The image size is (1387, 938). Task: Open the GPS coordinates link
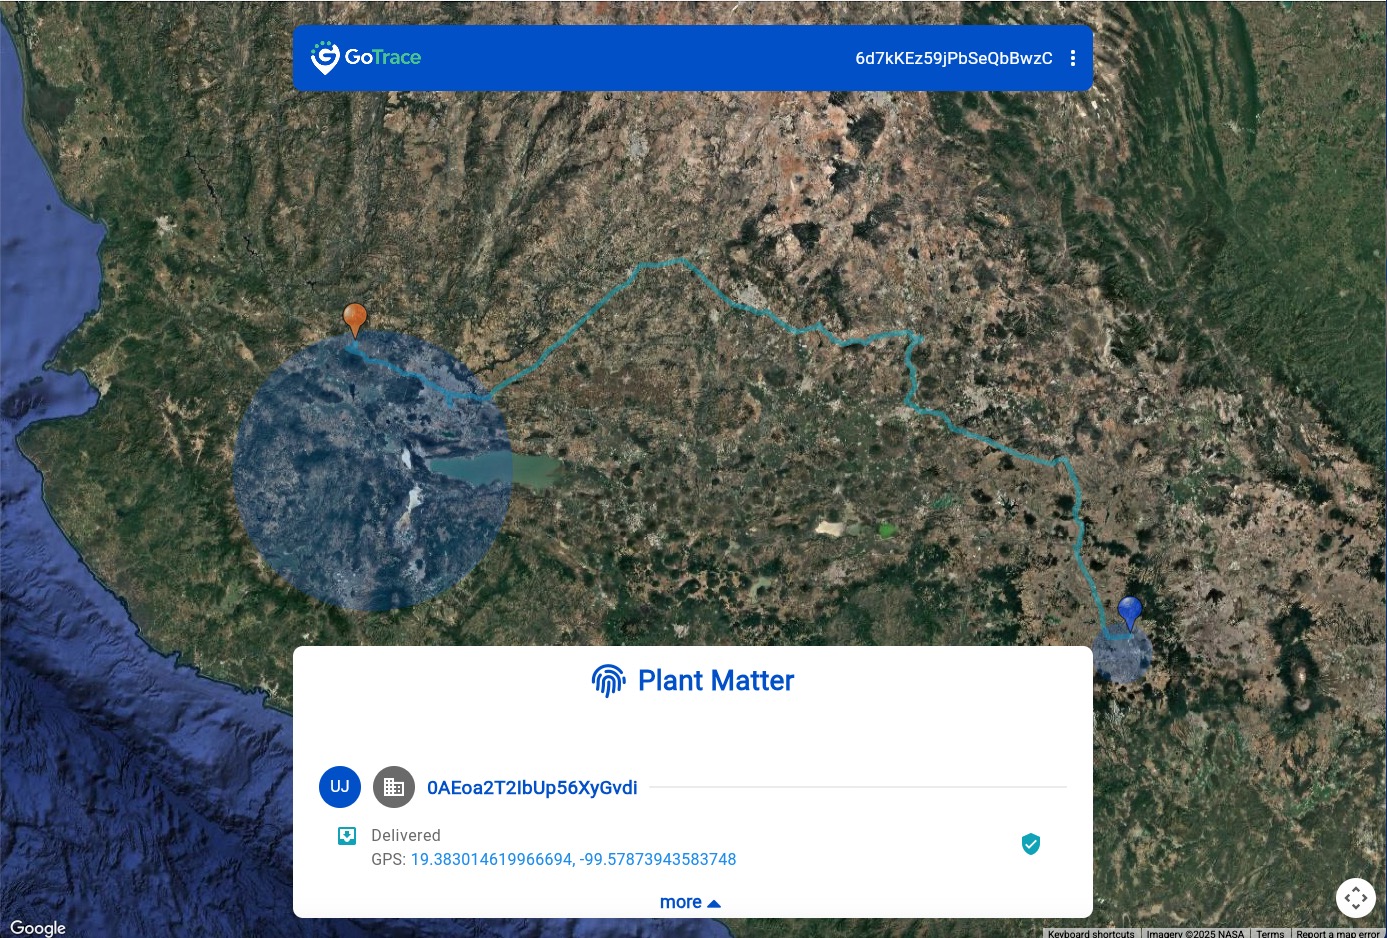(573, 860)
